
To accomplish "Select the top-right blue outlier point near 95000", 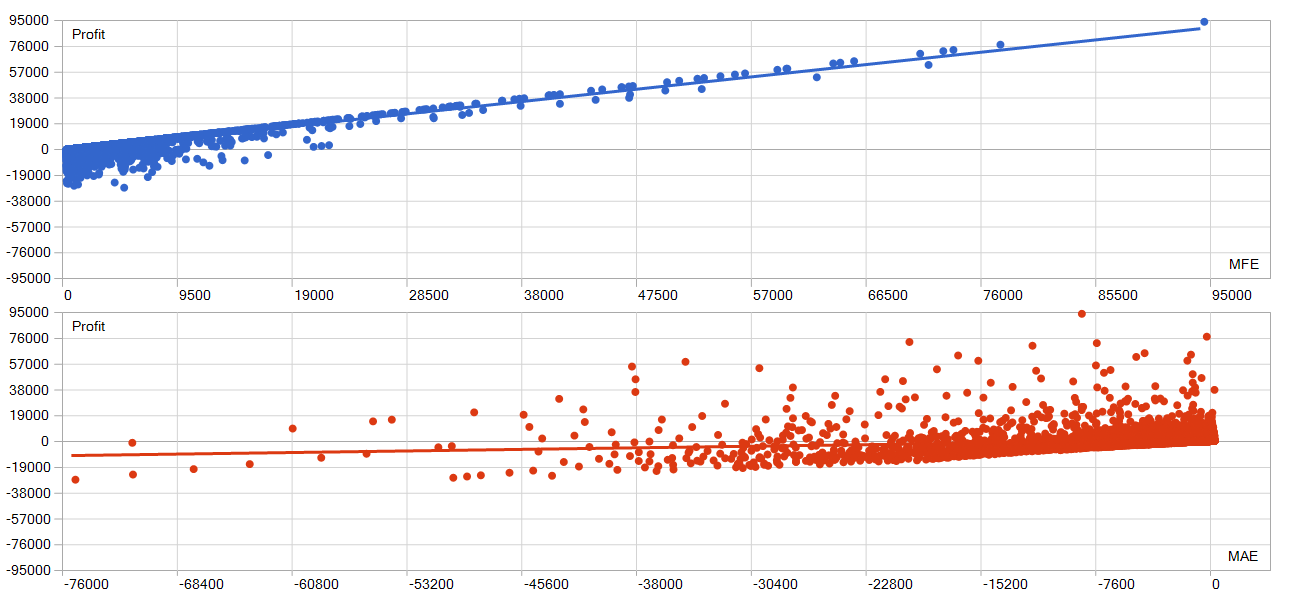I will click(x=1204, y=21).
